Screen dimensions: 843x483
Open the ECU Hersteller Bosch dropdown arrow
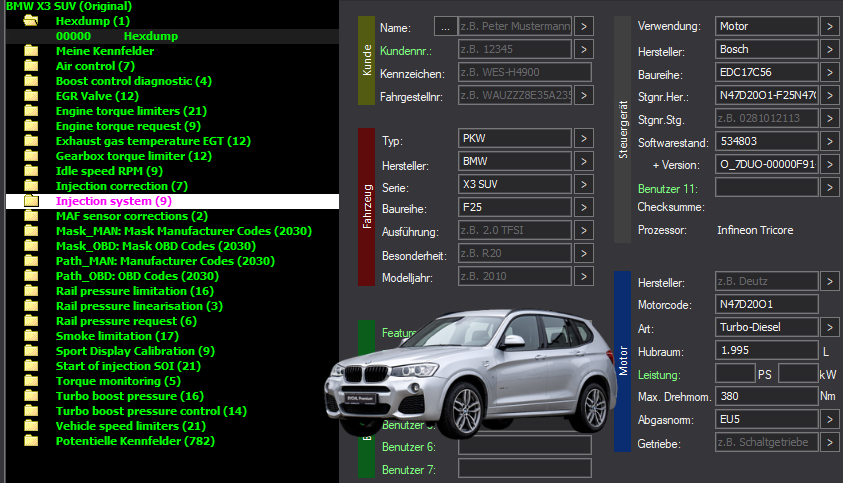coord(830,49)
